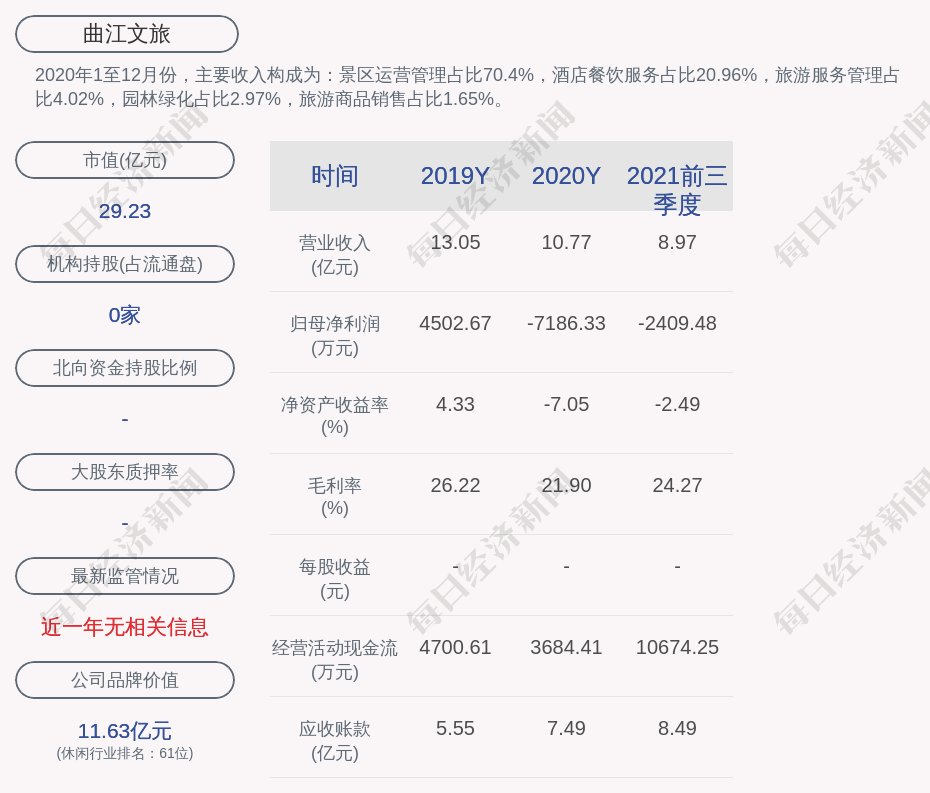Click the 毛利率(%) row label
The height and width of the screenshot is (793, 930).
click(335, 497)
